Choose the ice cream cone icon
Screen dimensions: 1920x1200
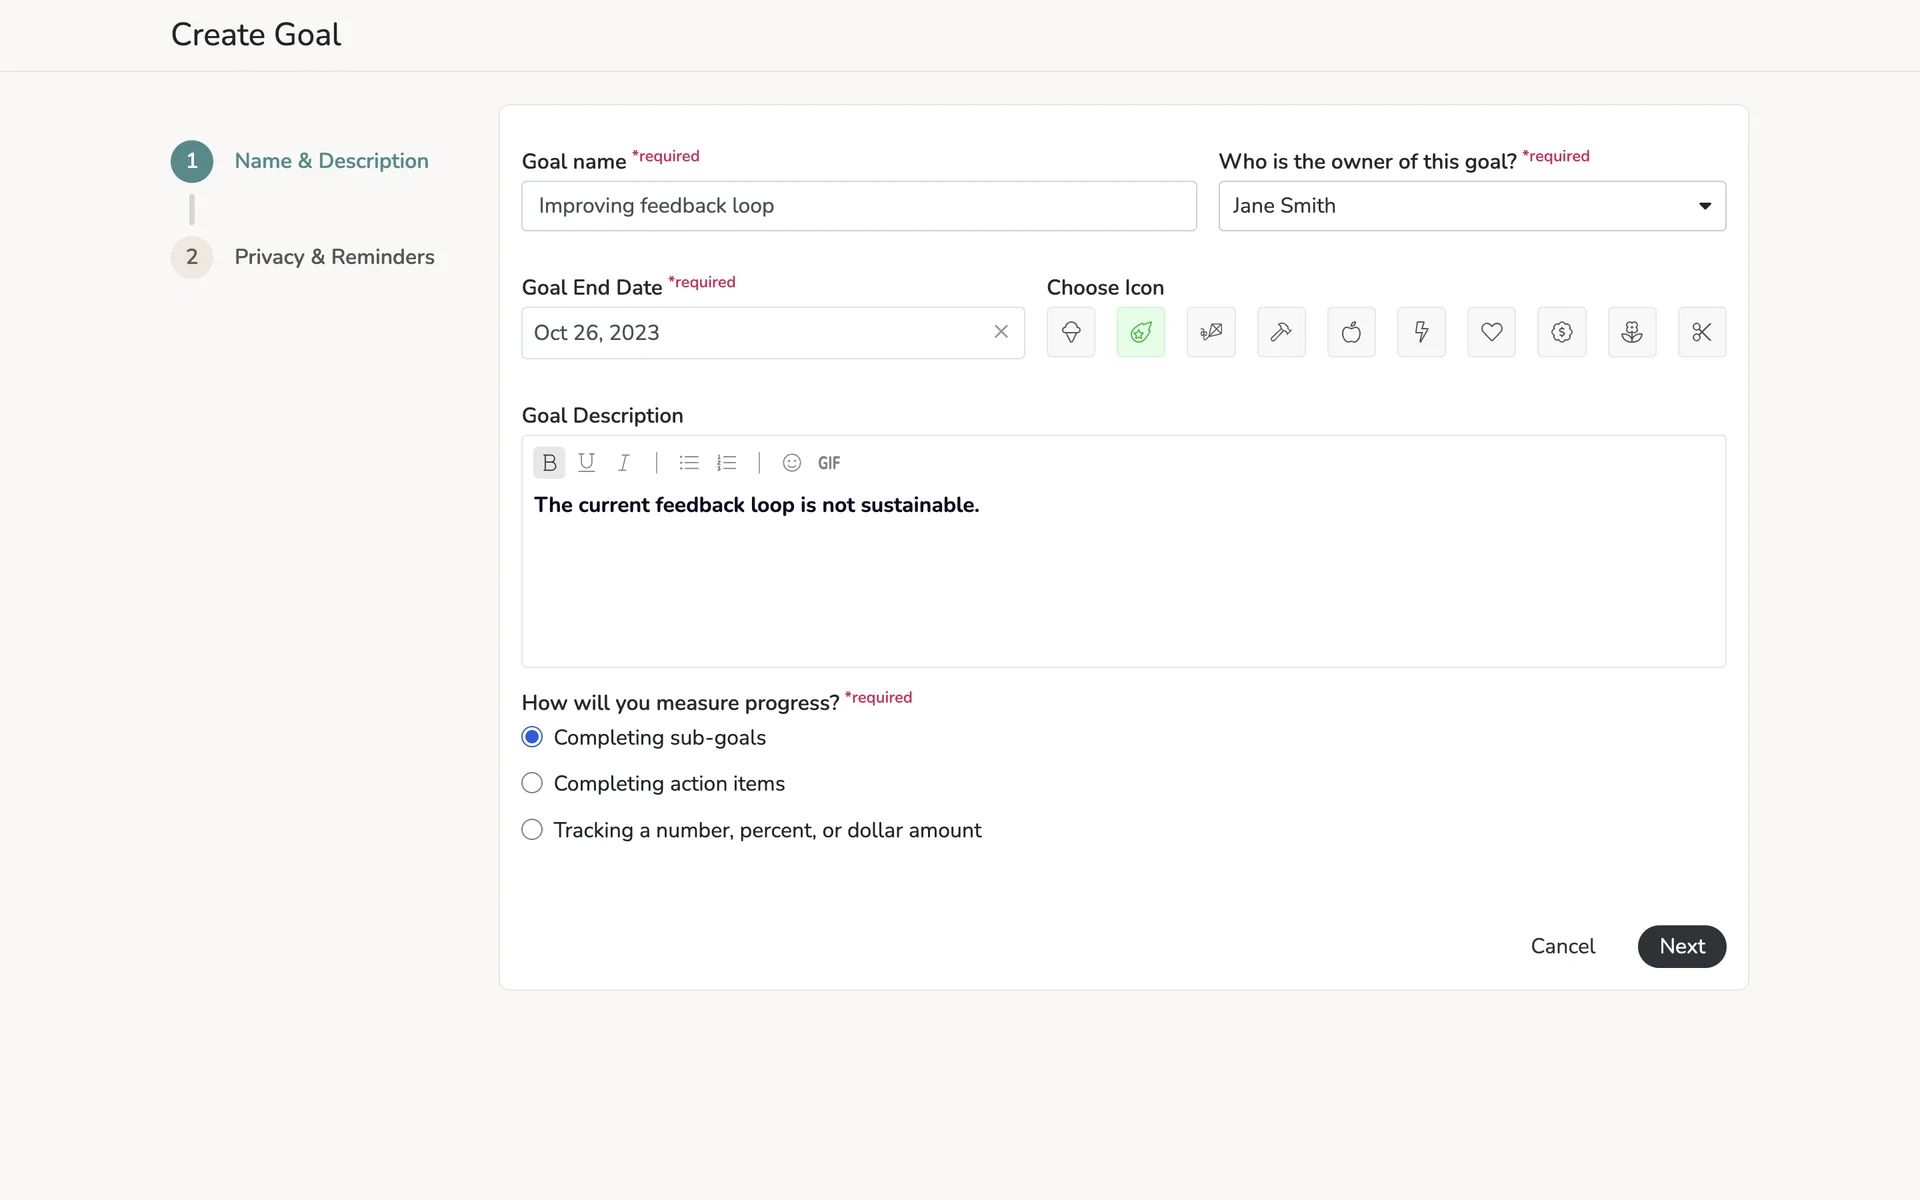(x=1070, y=332)
